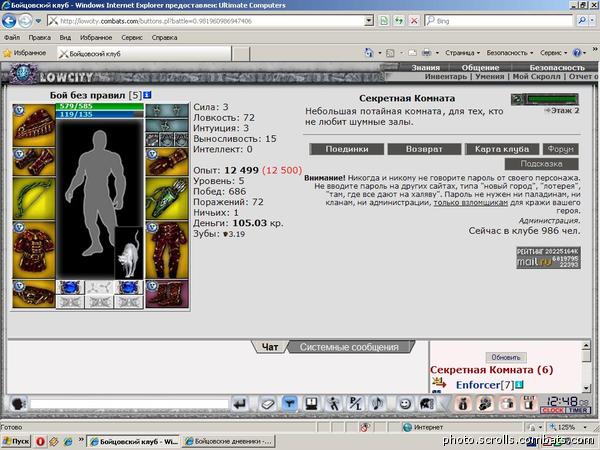The image size is (600, 450).
Task: Click the Поединки button
Action: tap(347, 149)
